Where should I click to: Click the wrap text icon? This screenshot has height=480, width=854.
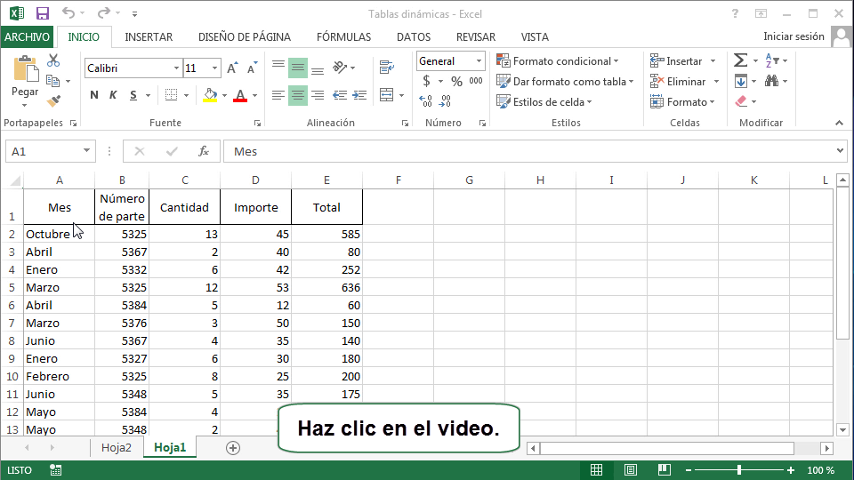tap(387, 67)
